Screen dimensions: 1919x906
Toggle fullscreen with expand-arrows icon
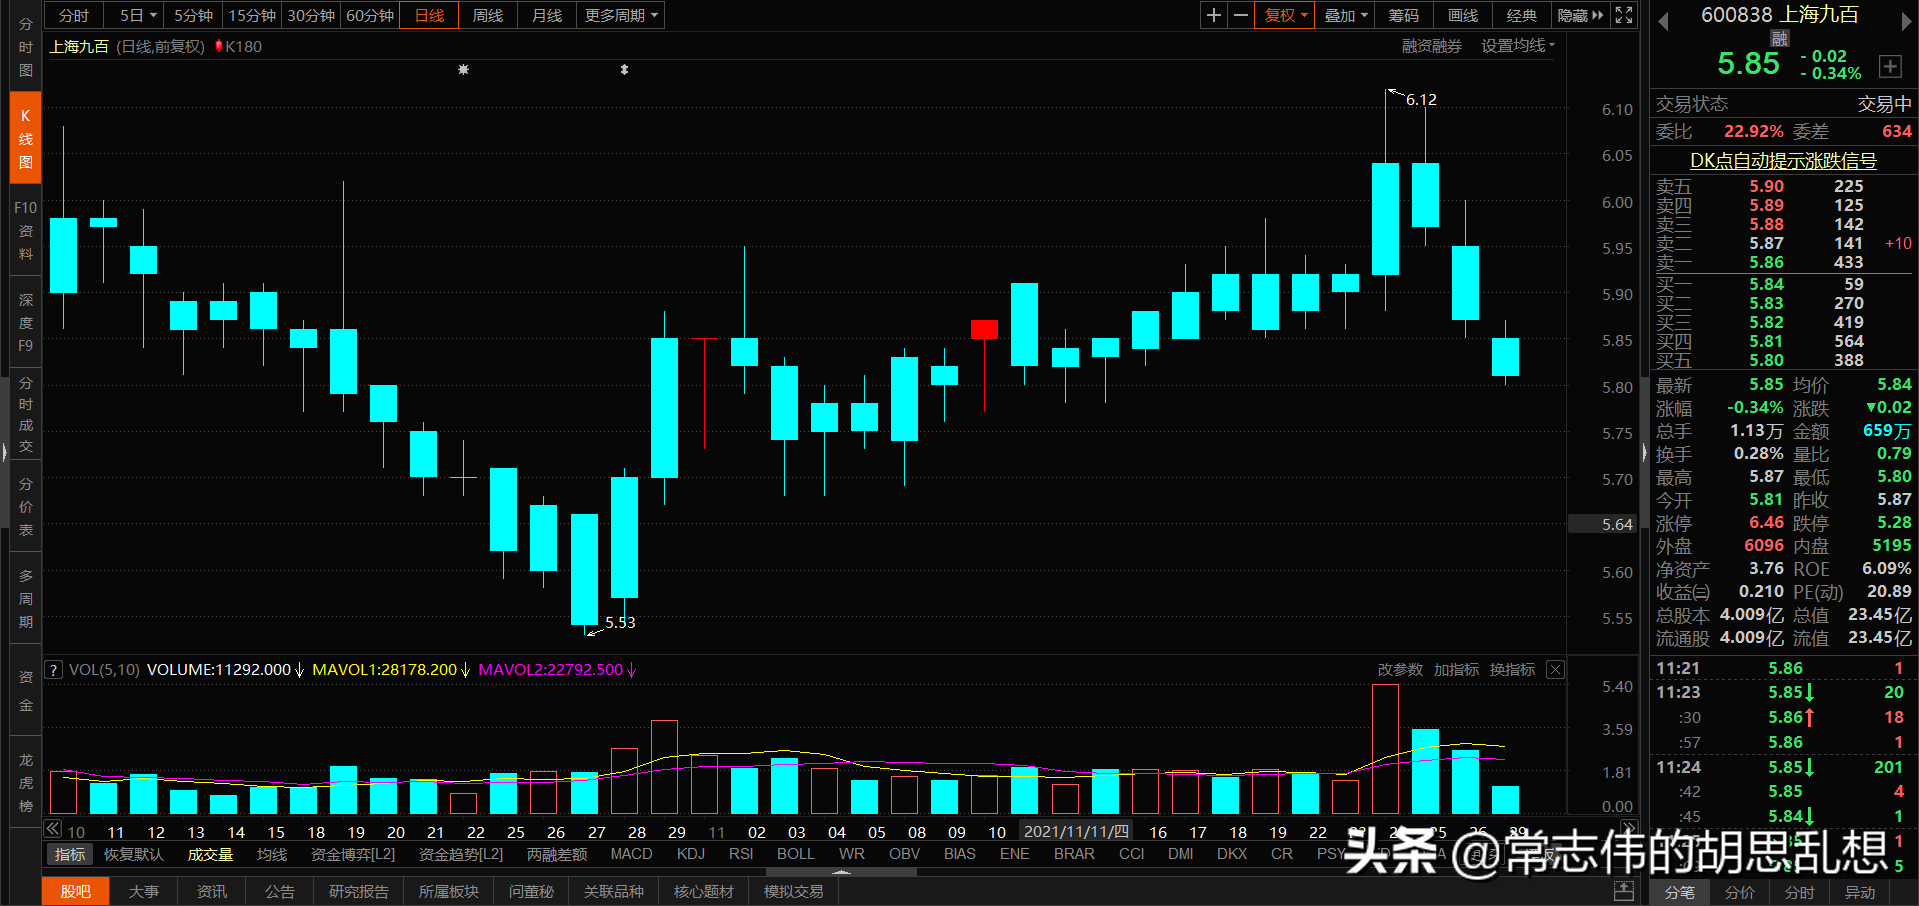click(1623, 15)
